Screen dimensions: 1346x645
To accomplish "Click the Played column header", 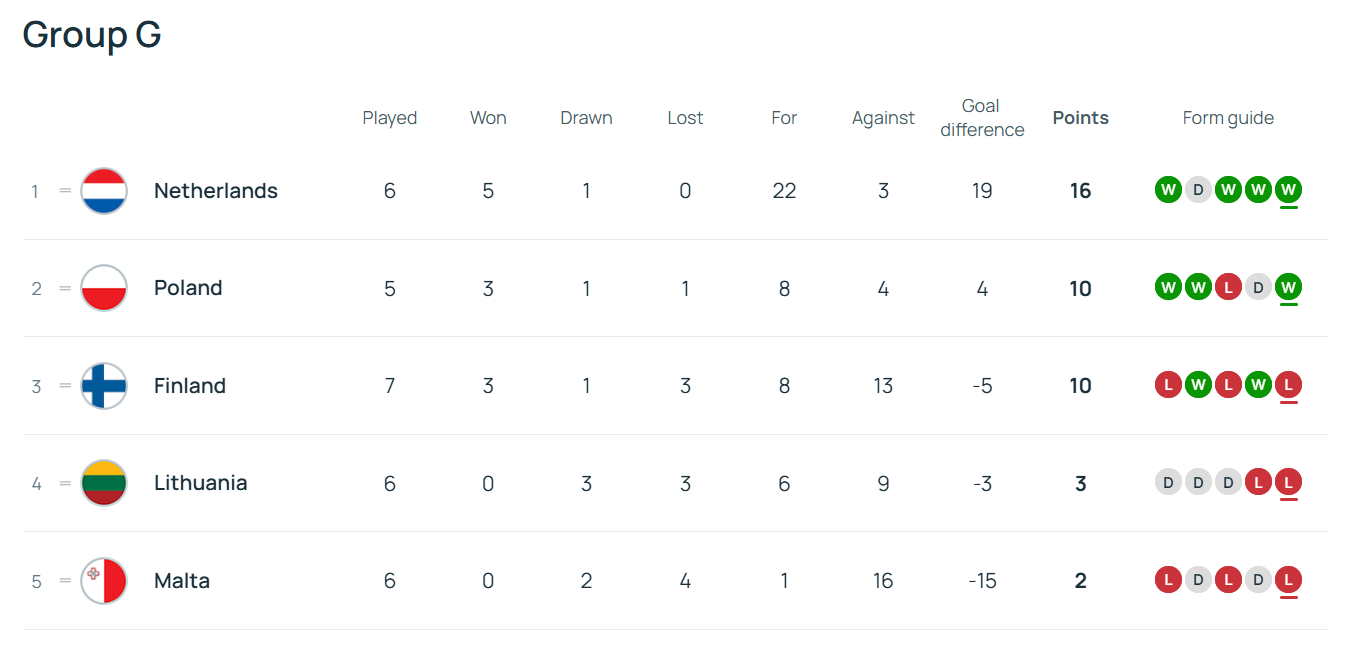I will [x=389, y=118].
